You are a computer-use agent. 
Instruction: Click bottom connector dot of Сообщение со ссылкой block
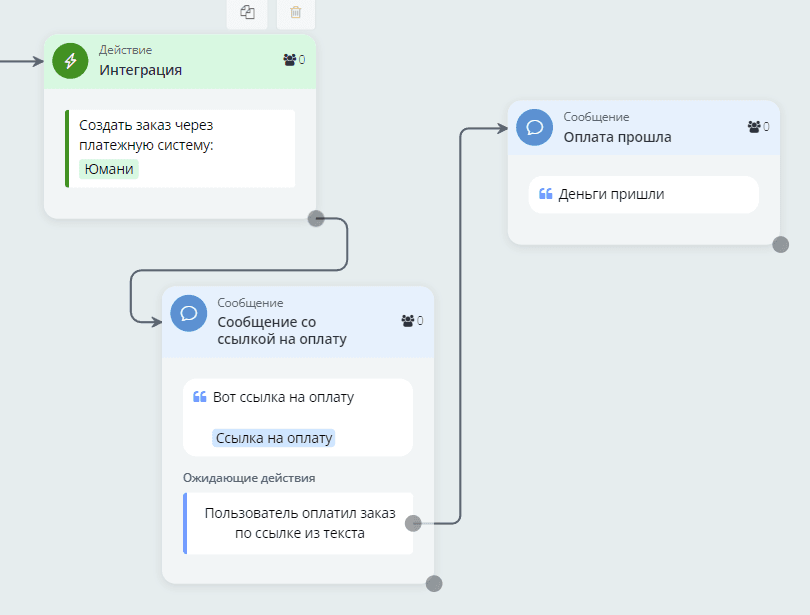(x=434, y=583)
